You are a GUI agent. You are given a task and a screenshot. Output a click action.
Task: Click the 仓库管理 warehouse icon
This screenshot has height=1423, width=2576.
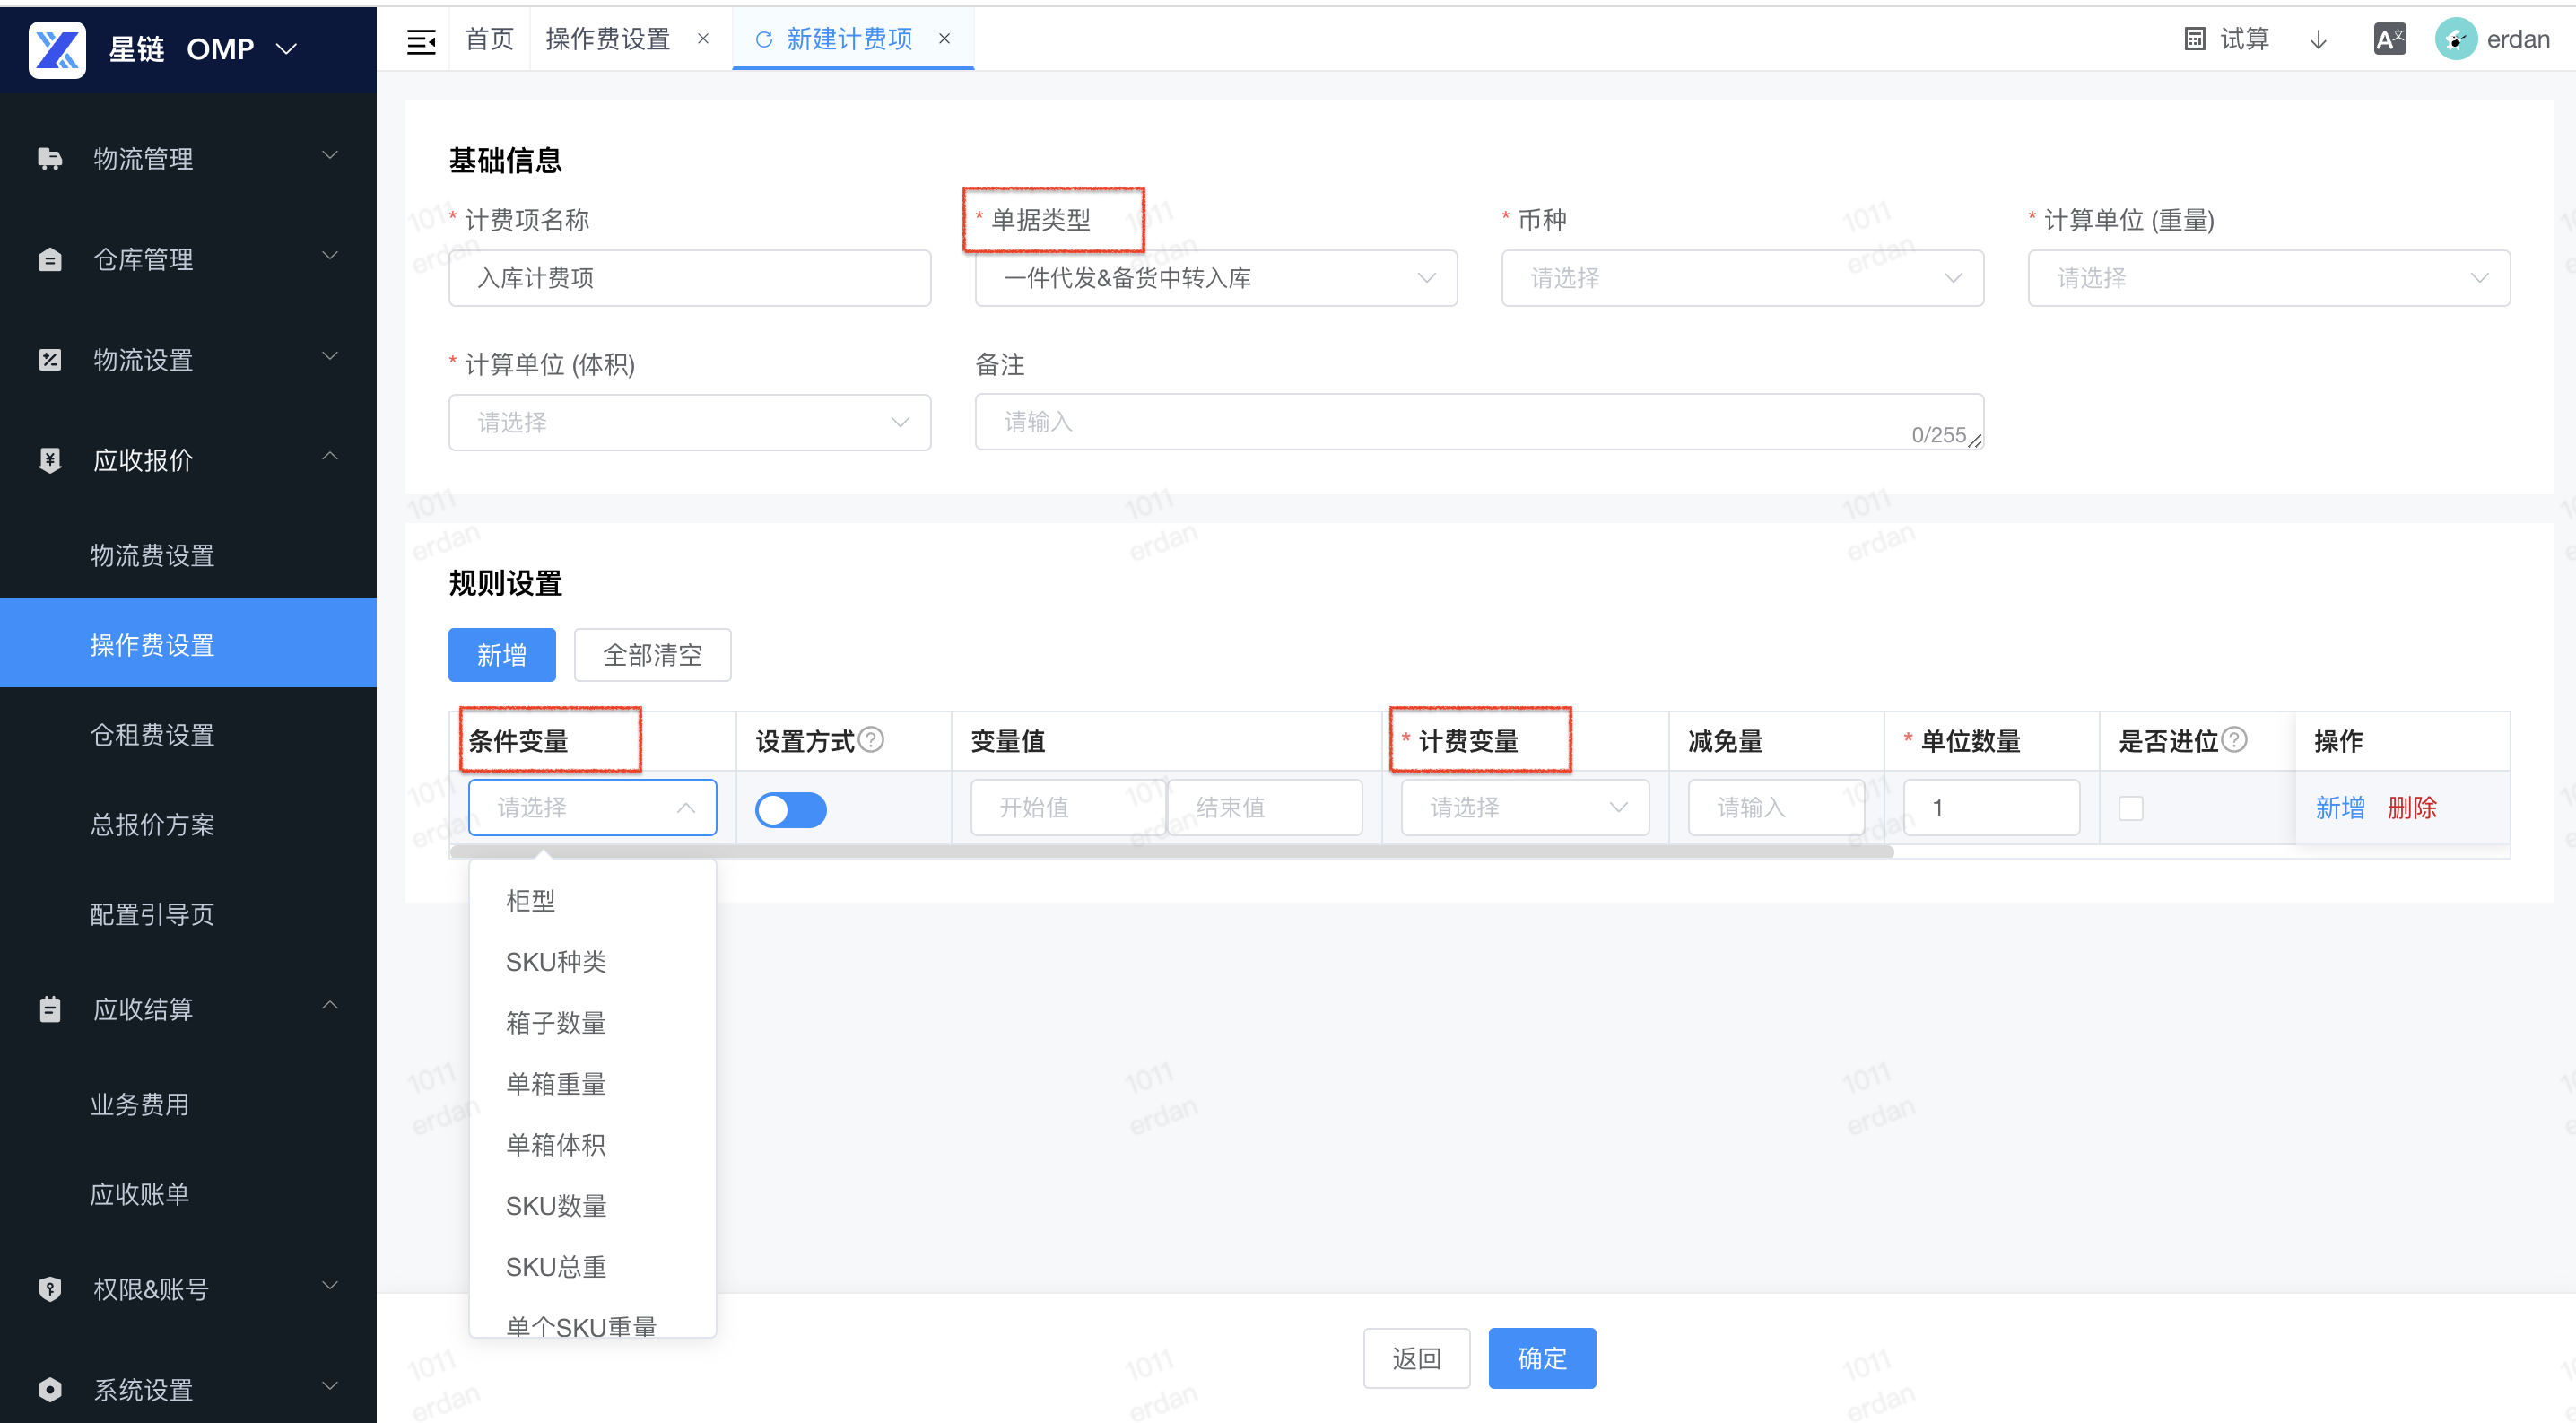[50, 259]
